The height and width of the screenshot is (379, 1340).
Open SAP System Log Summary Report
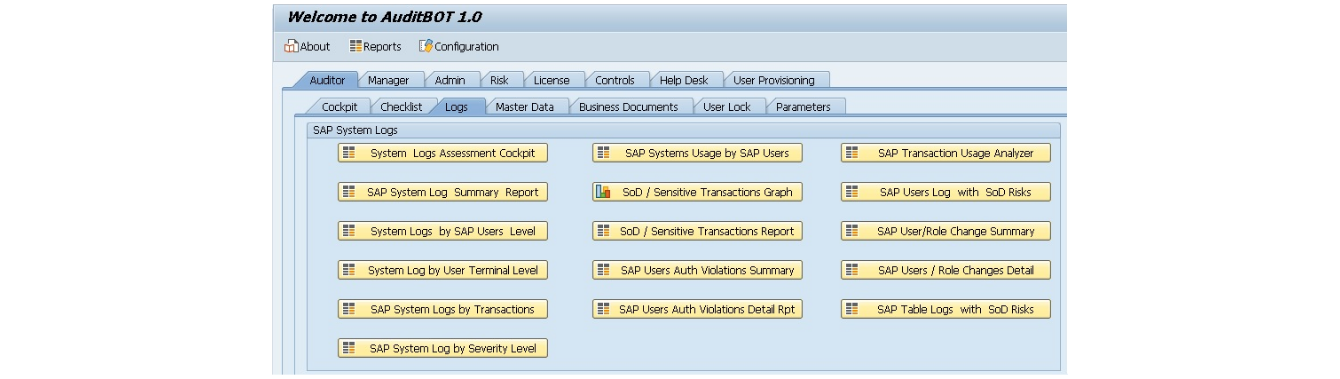(x=443, y=192)
